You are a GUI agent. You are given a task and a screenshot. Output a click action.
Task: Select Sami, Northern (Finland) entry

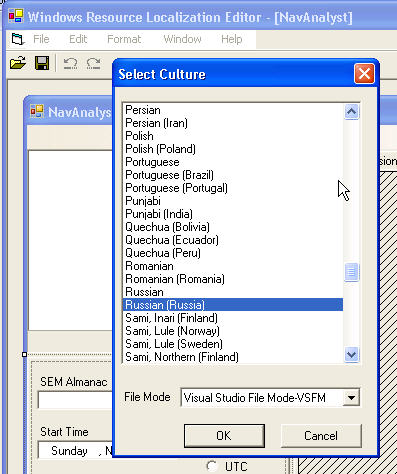coord(233,357)
